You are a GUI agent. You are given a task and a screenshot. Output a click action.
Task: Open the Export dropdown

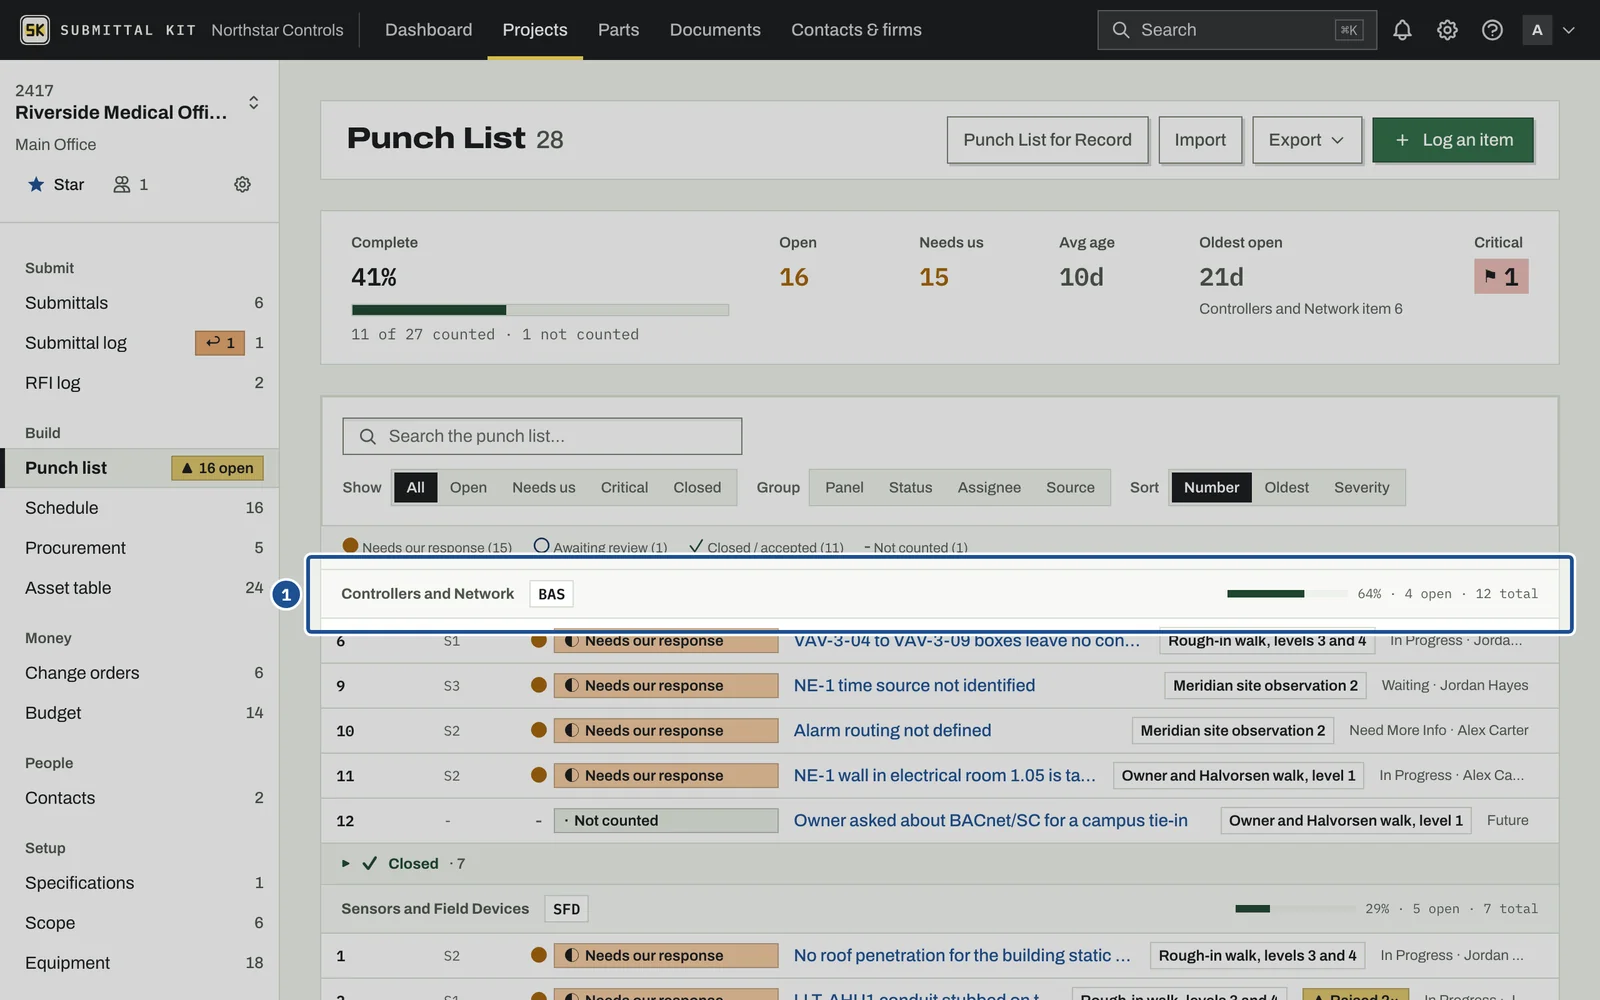1306,140
